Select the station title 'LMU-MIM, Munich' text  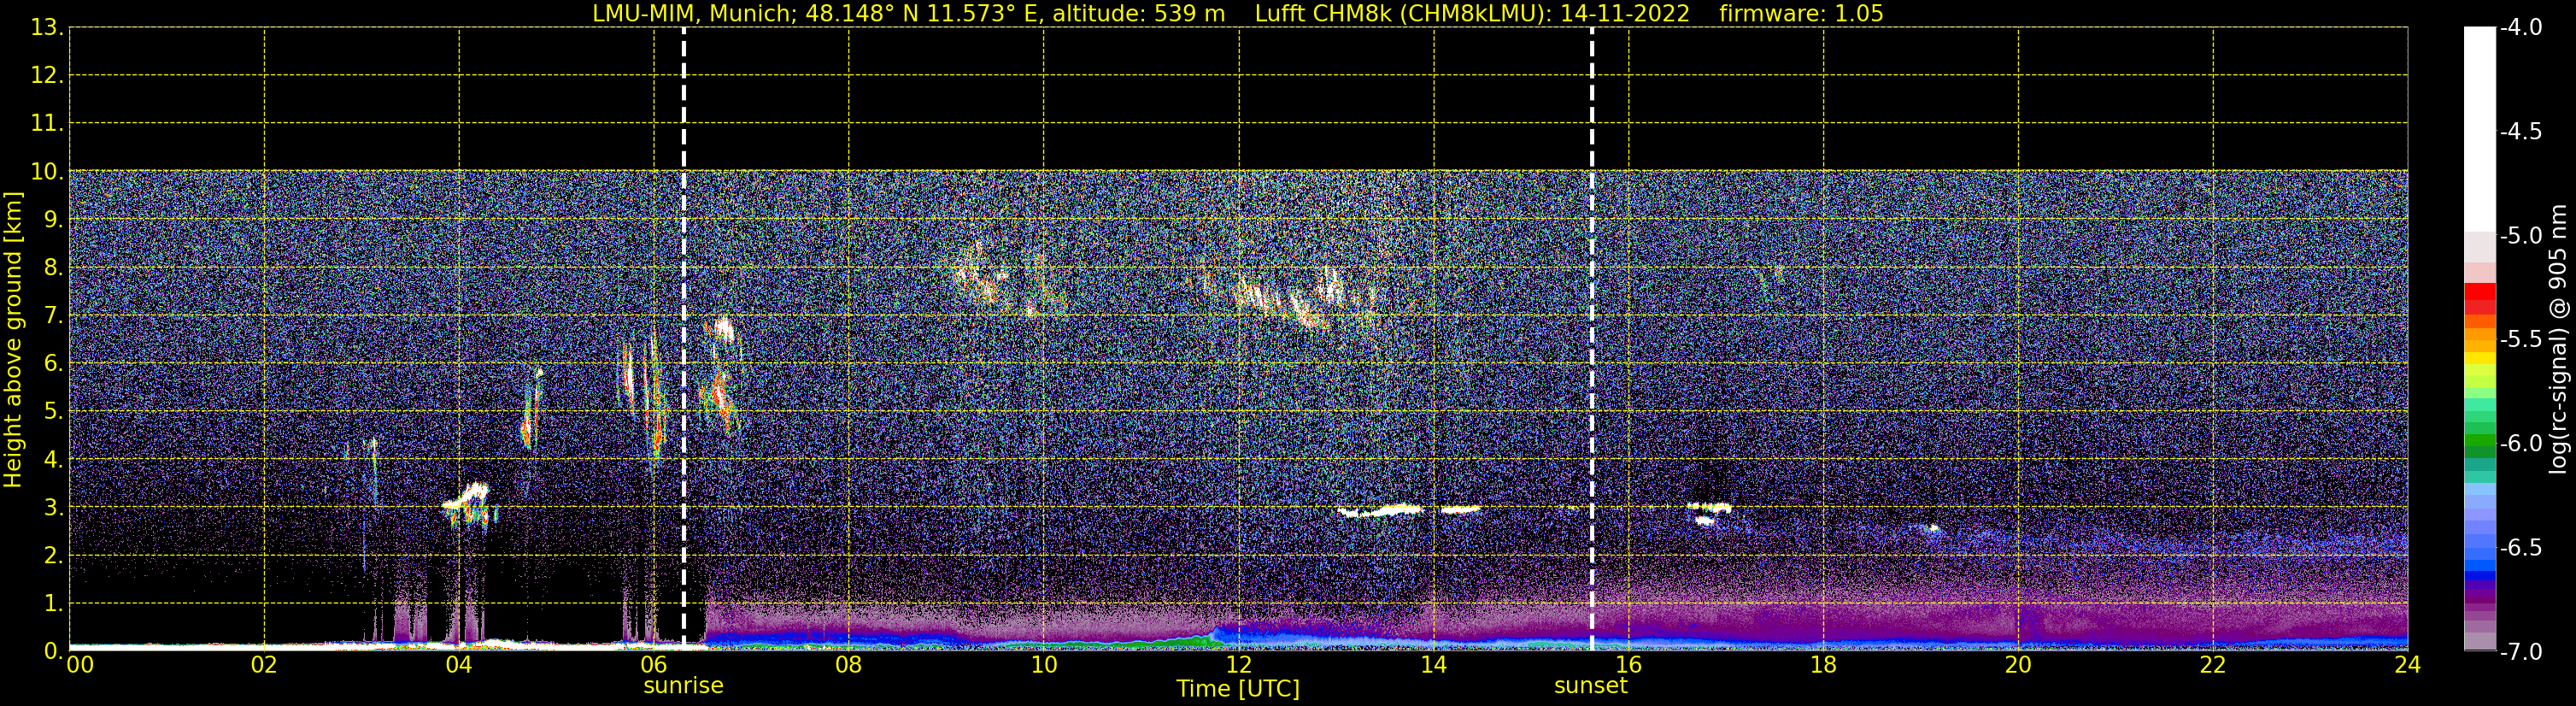691,13
